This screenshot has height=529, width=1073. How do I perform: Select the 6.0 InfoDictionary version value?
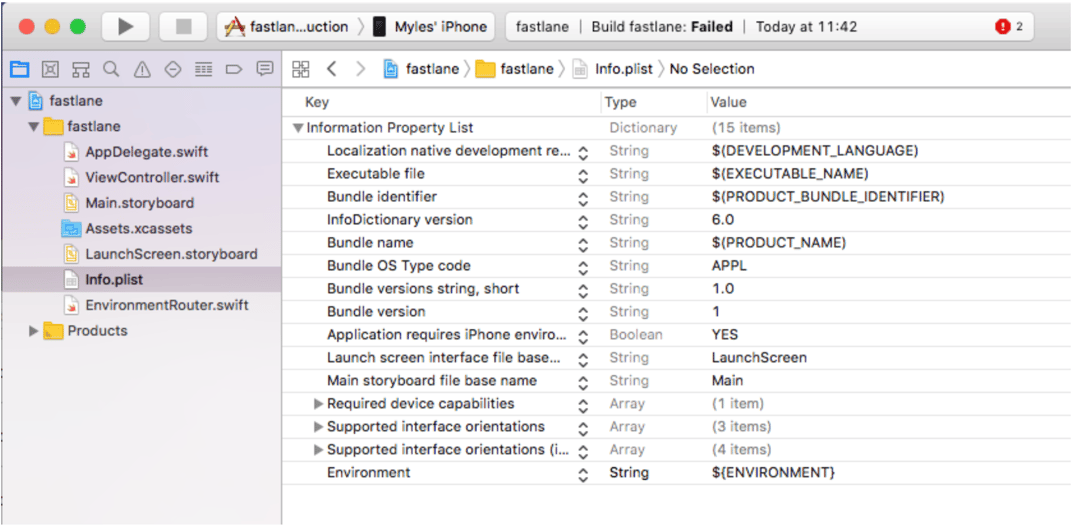click(723, 220)
